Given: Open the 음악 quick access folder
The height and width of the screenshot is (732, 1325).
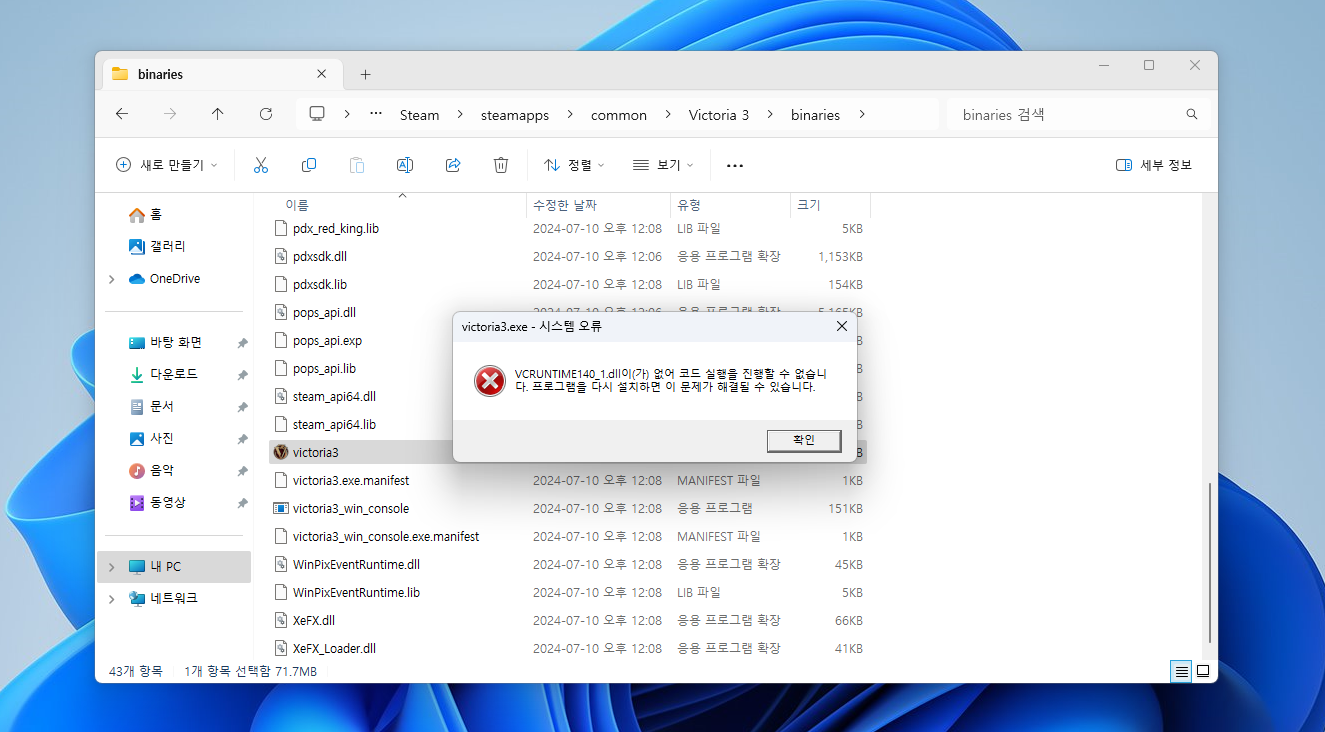Looking at the screenshot, I should pos(151,471).
